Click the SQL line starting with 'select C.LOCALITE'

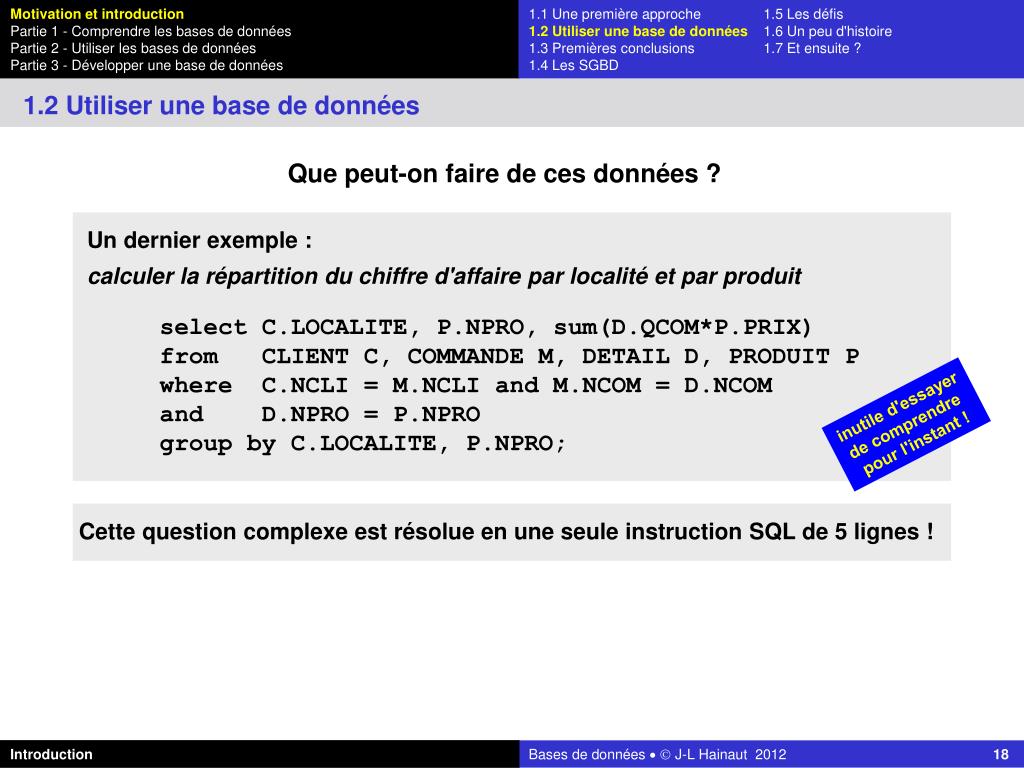[485, 327]
